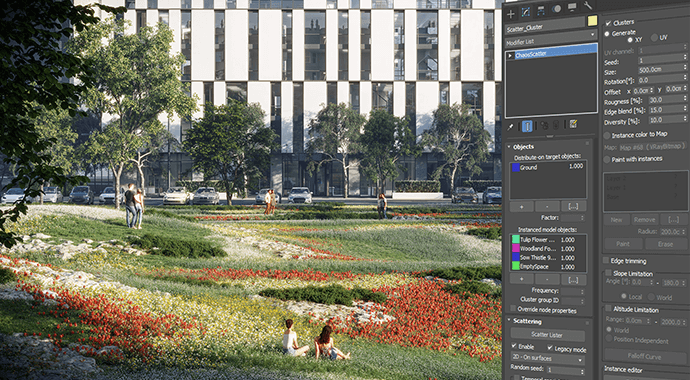Select the Generate radio button

607,33
